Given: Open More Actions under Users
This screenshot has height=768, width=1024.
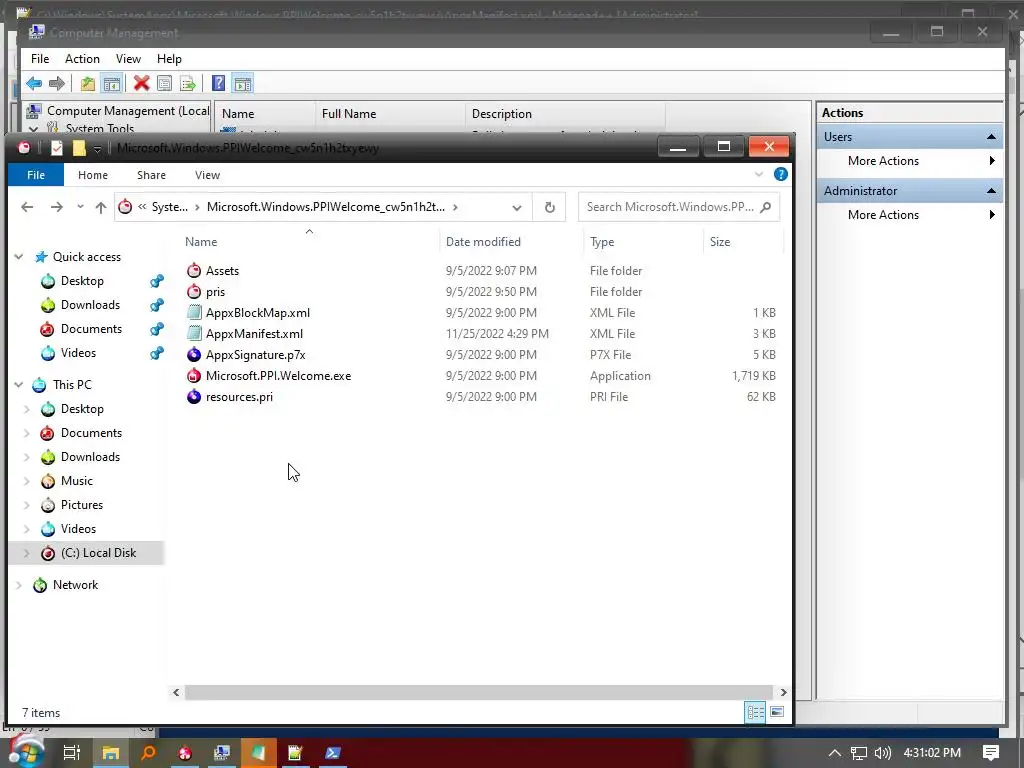Looking at the screenshot, I should (x=883, y=161).
